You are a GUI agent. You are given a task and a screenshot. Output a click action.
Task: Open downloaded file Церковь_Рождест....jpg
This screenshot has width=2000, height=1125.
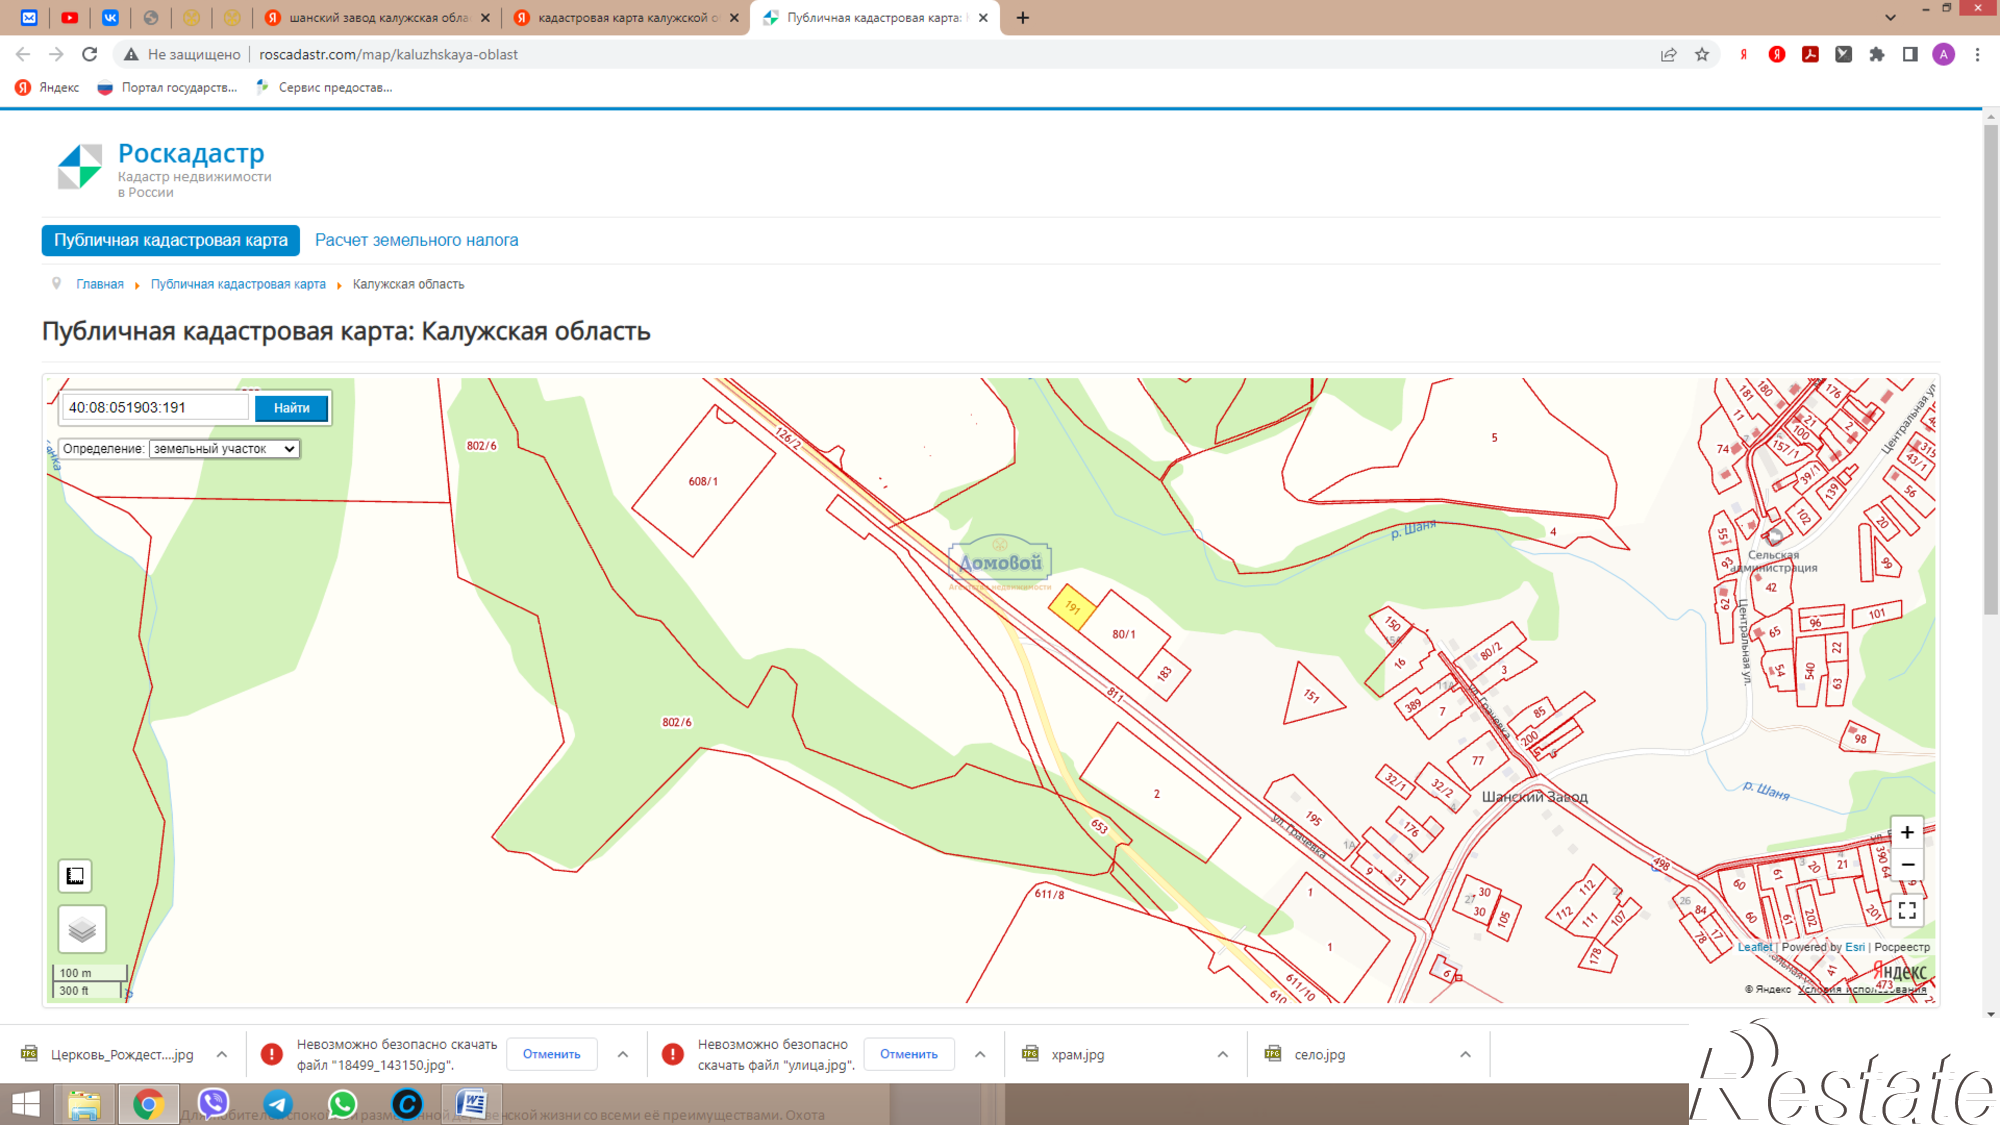pos(108,1054)
